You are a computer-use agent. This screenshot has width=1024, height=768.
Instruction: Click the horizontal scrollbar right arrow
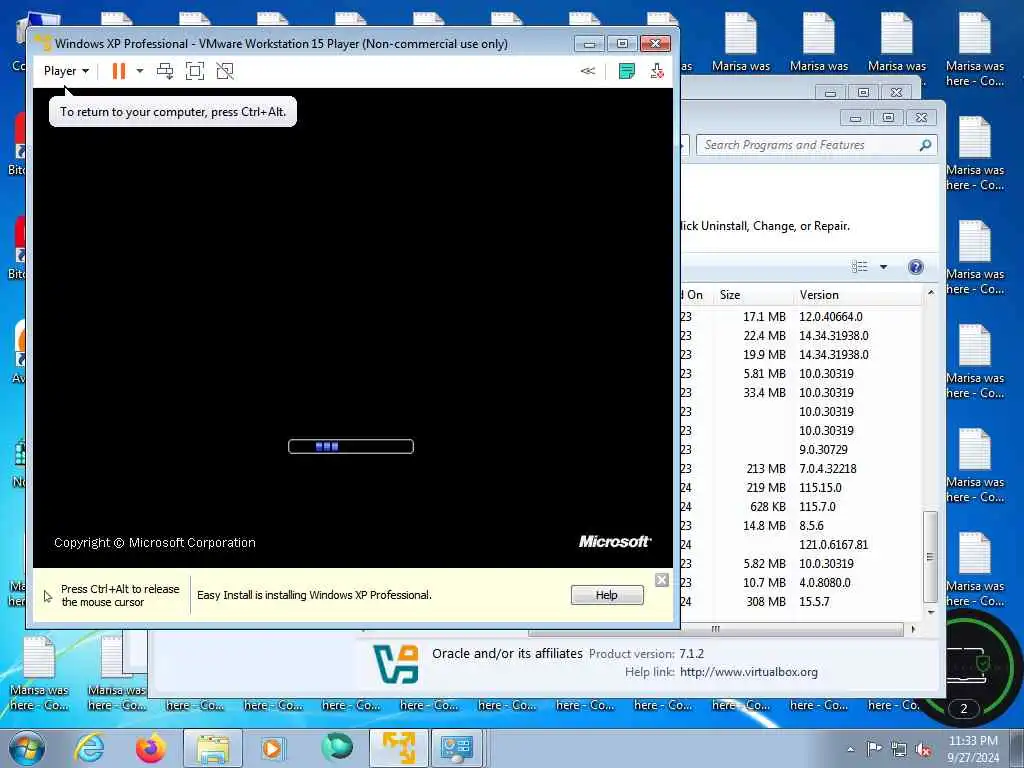[913, 629]
